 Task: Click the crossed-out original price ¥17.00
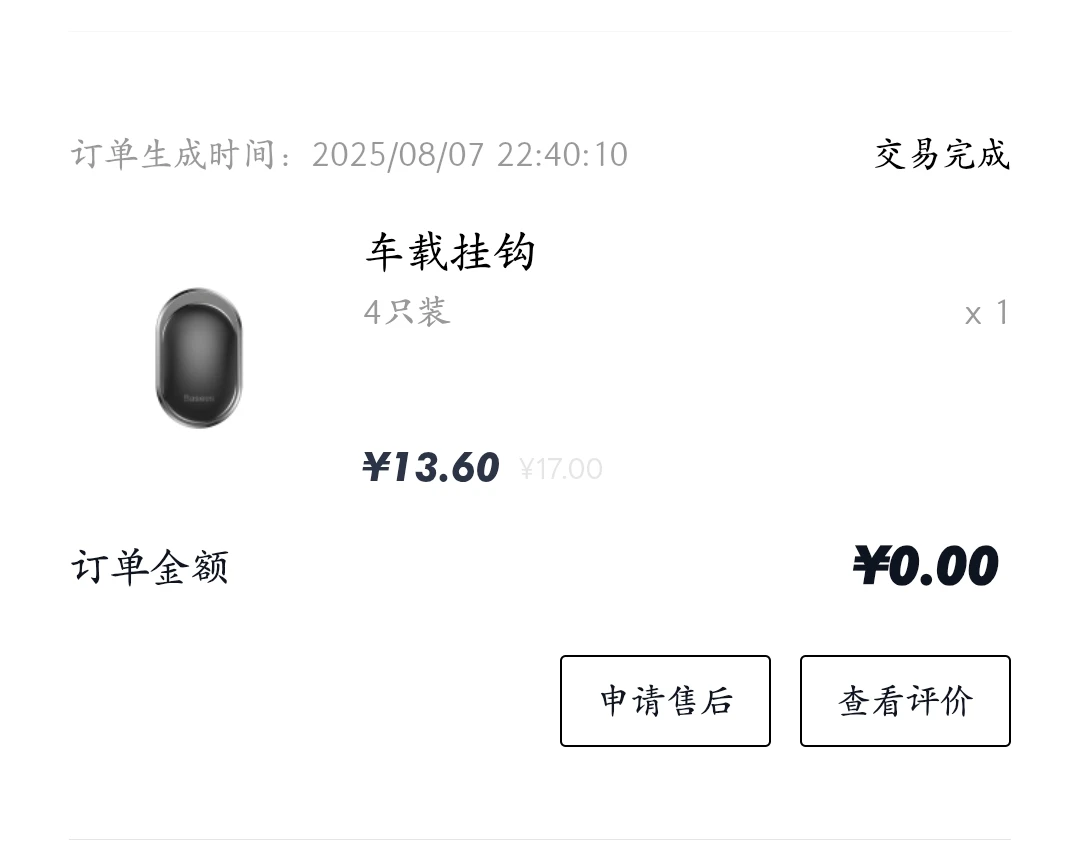tap(561, 469)
